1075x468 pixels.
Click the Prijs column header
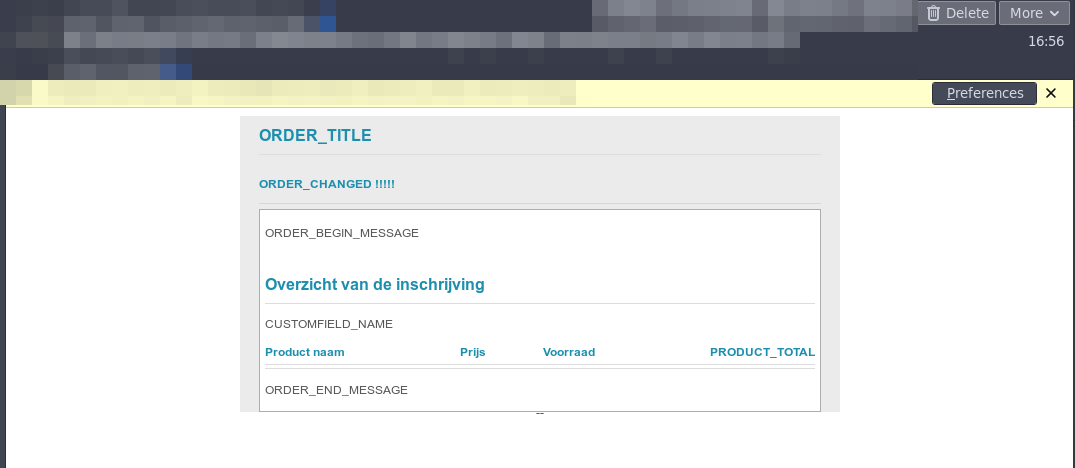pos(472,352)
